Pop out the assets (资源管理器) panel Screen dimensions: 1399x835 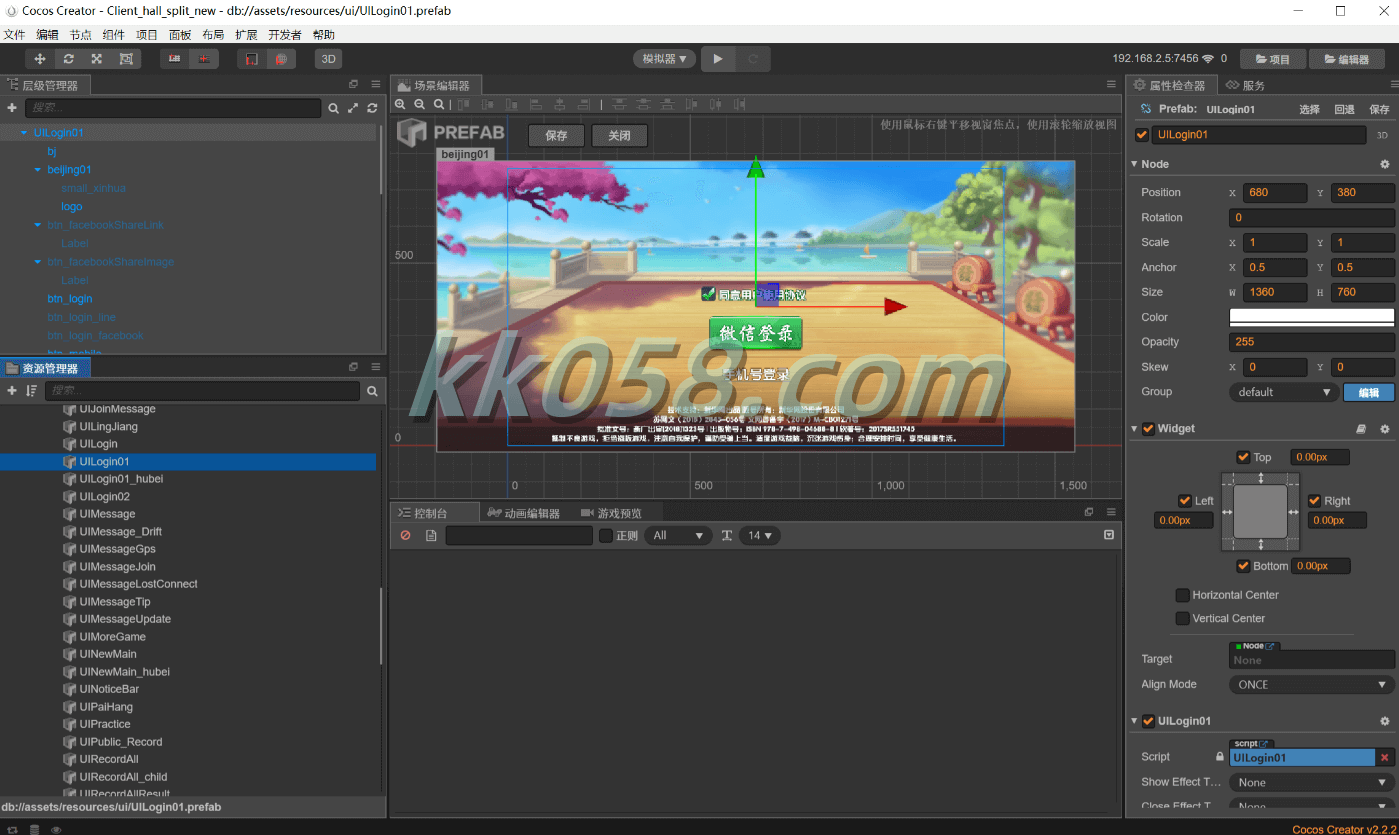353,367
